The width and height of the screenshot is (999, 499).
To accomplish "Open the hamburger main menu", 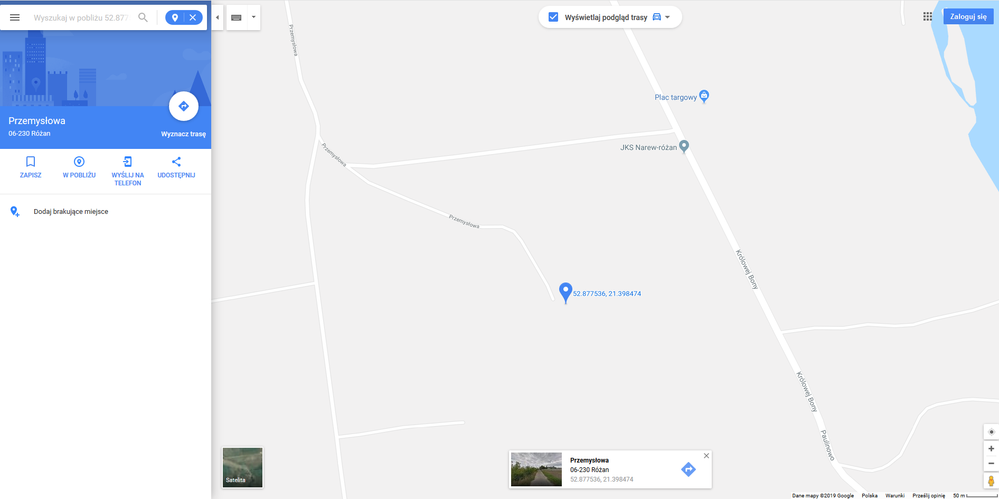I will [x=15, y=17].
